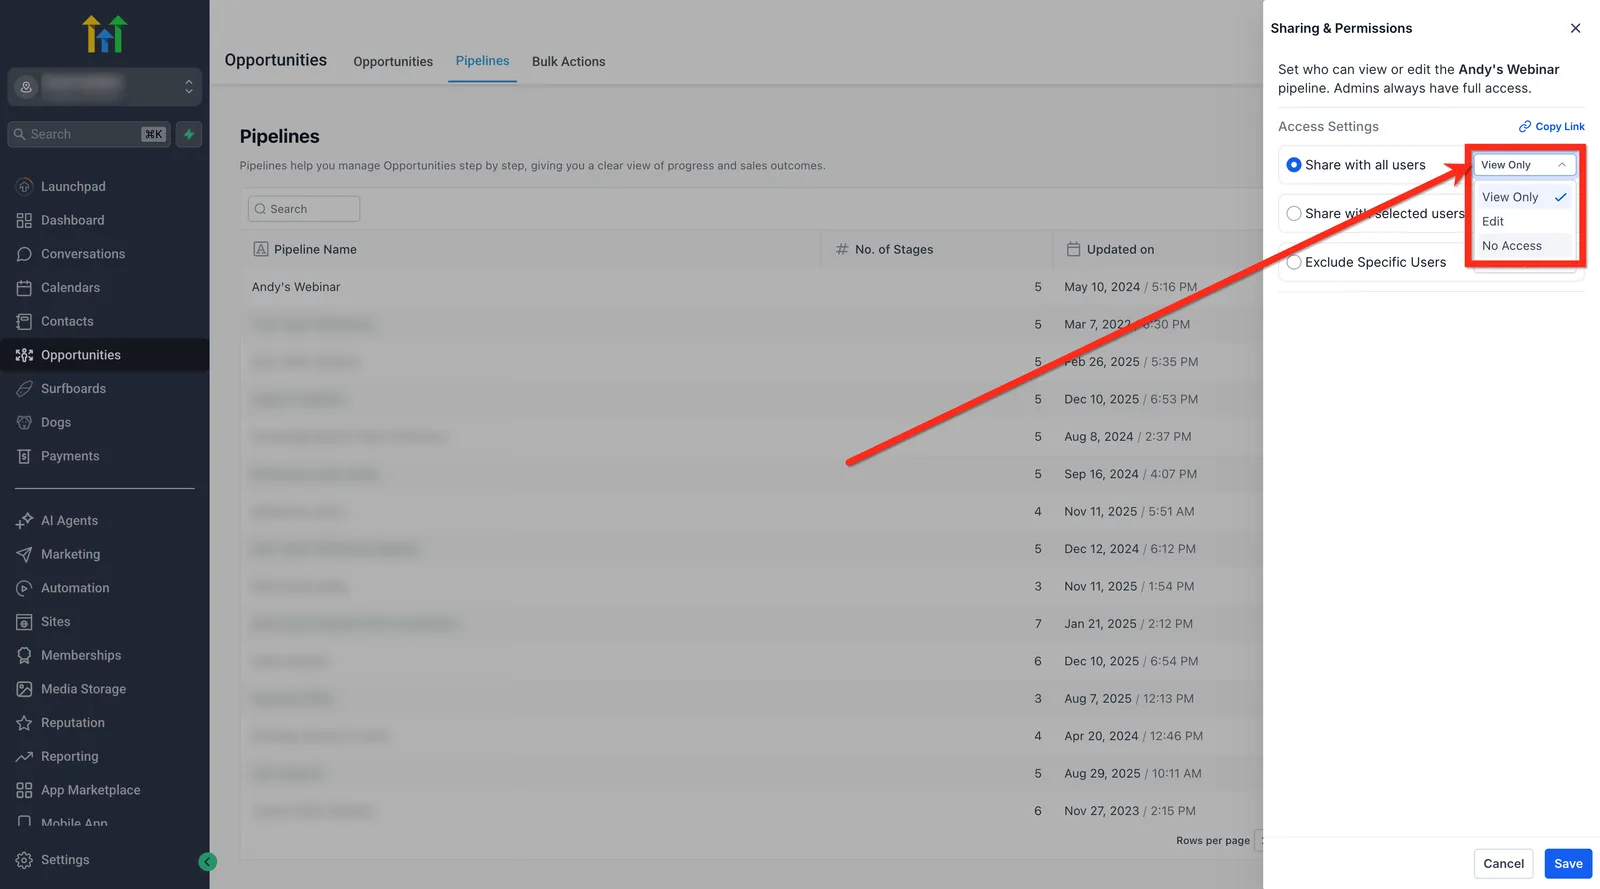
Task: Switch to the Bulk Actions tab
Action: click(x=568, y=62)
